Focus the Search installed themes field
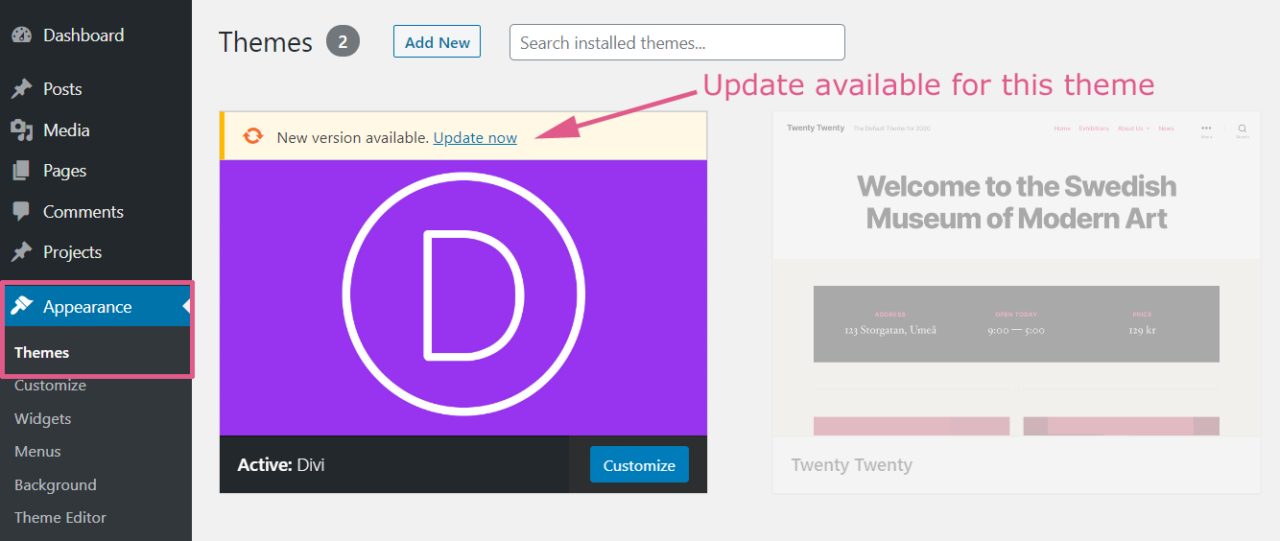The width and height of the screenshot is (1280, 541). coord(677,42)
